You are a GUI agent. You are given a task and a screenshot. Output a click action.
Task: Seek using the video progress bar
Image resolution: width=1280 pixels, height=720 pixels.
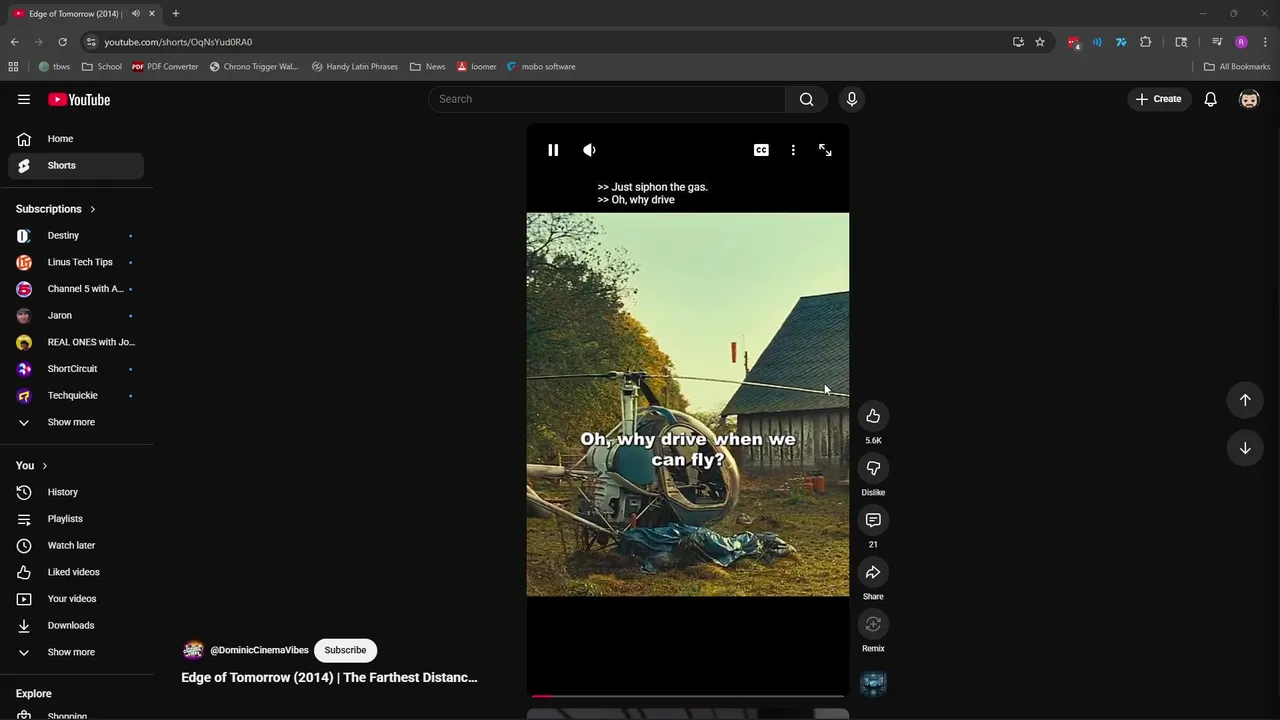coord(688,695)
